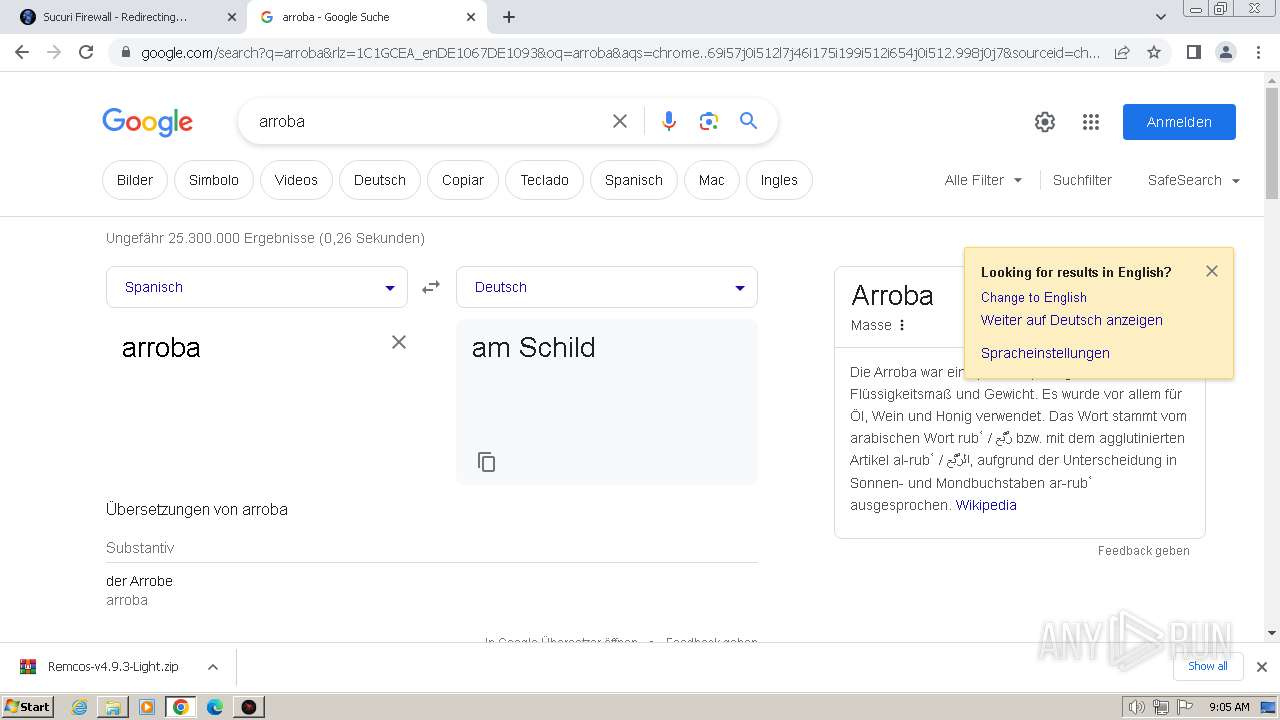This screenshot has width=1280, height=720.
Task: Click the Chrome icon in the taskbar
Action: coord(181,707)
